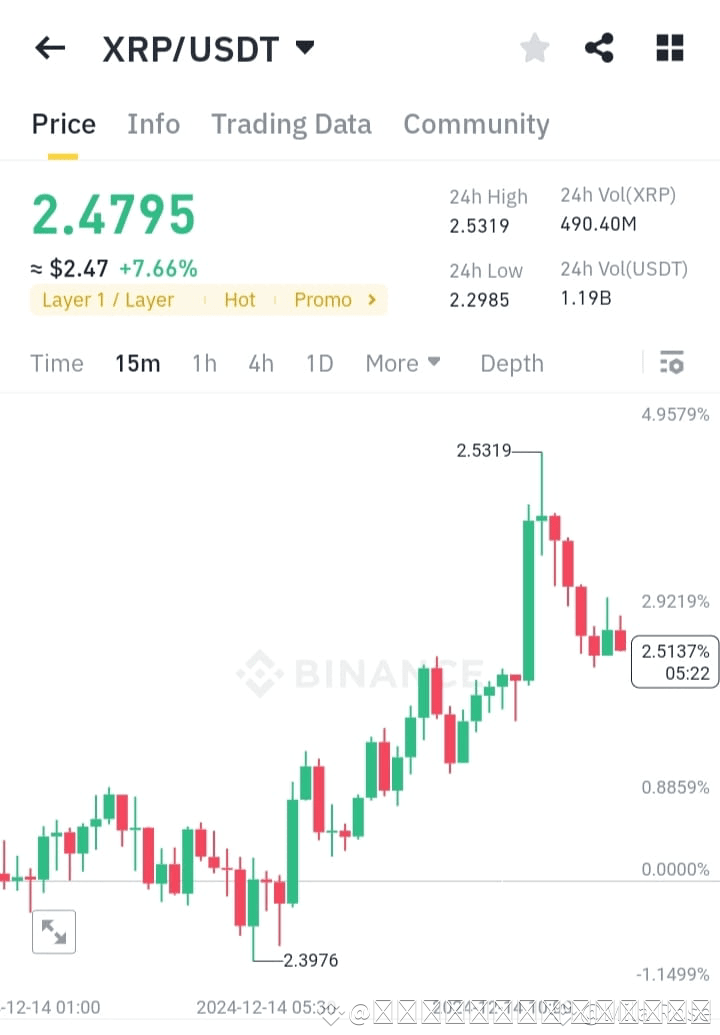The width and height of the screenshot is (720, 1035).
Task: Switch to the Trading Data tab
Action: click(291, 123)
